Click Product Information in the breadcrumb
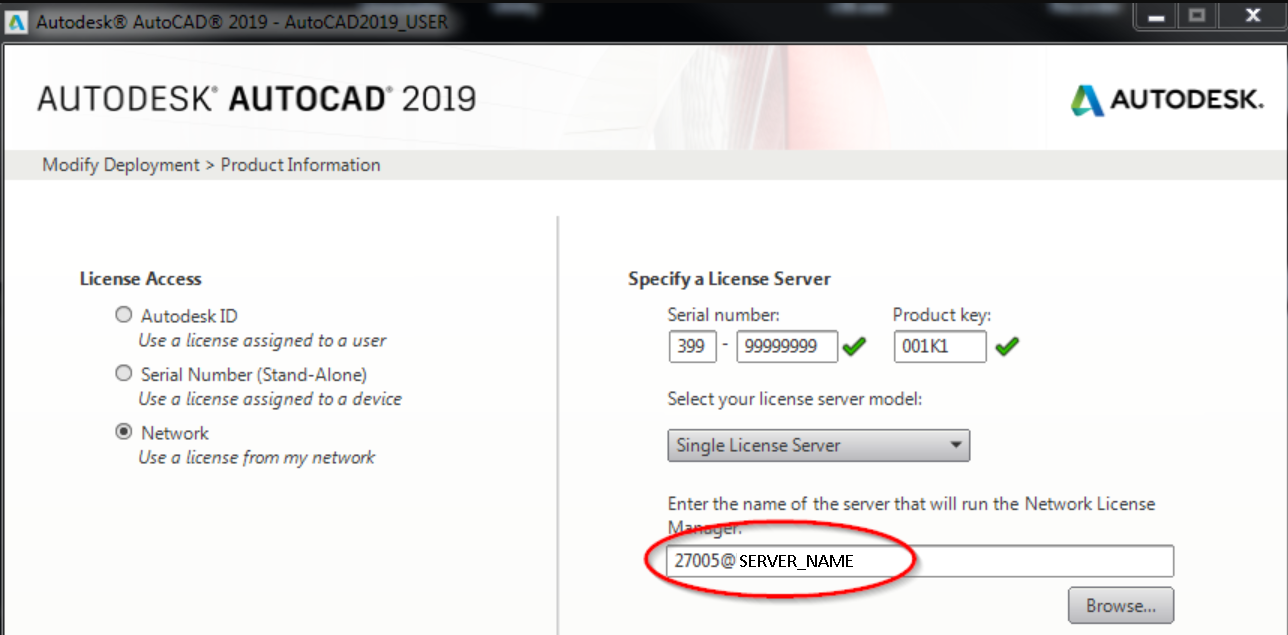The image size is (1288, 635). 300,164
